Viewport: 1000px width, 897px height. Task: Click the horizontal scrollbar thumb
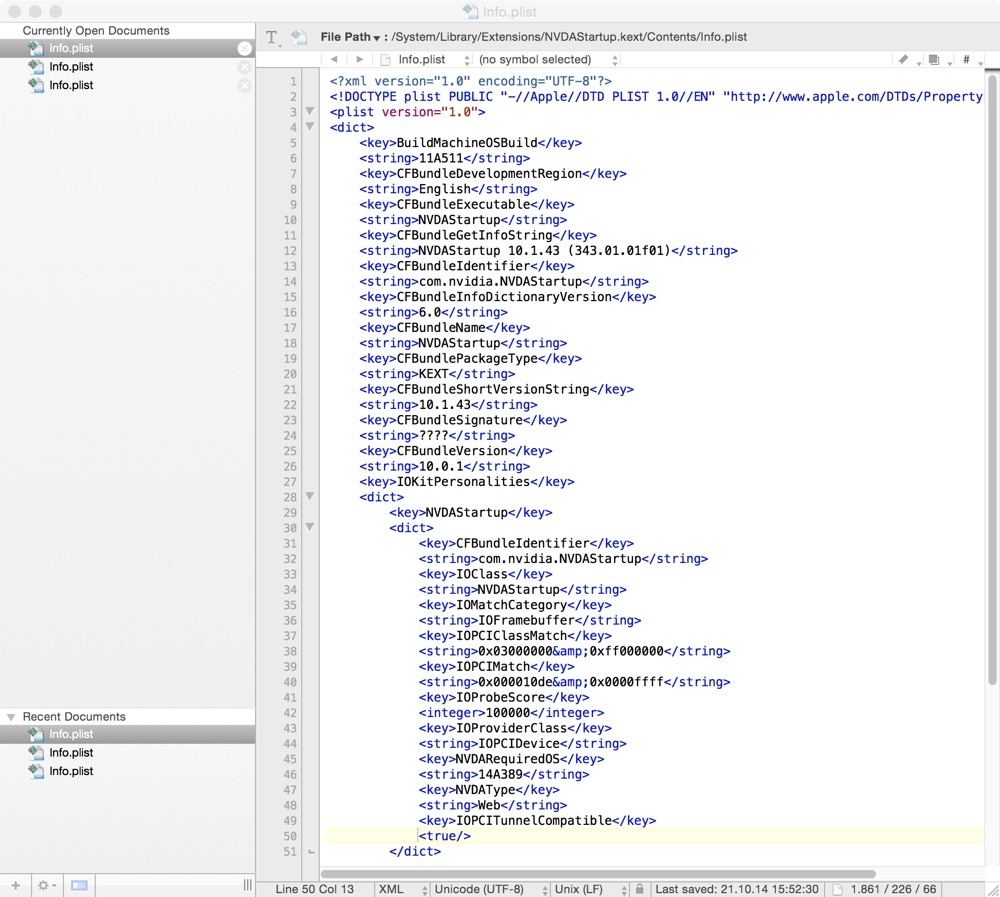(x=598, y=874)
